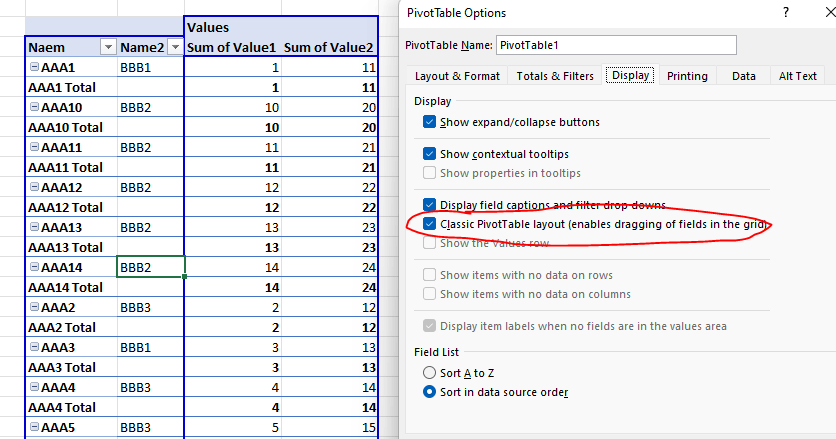Collapse the AAA10 row group
Viewport: 836px width, 439px height.
(x=34, y=107)
